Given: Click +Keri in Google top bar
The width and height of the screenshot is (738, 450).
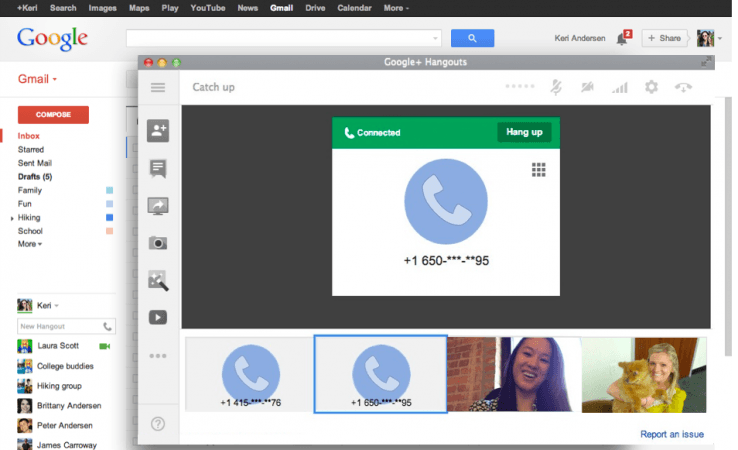Looking at the screenshot, I should pyautogui.click(x=27, y=8).
